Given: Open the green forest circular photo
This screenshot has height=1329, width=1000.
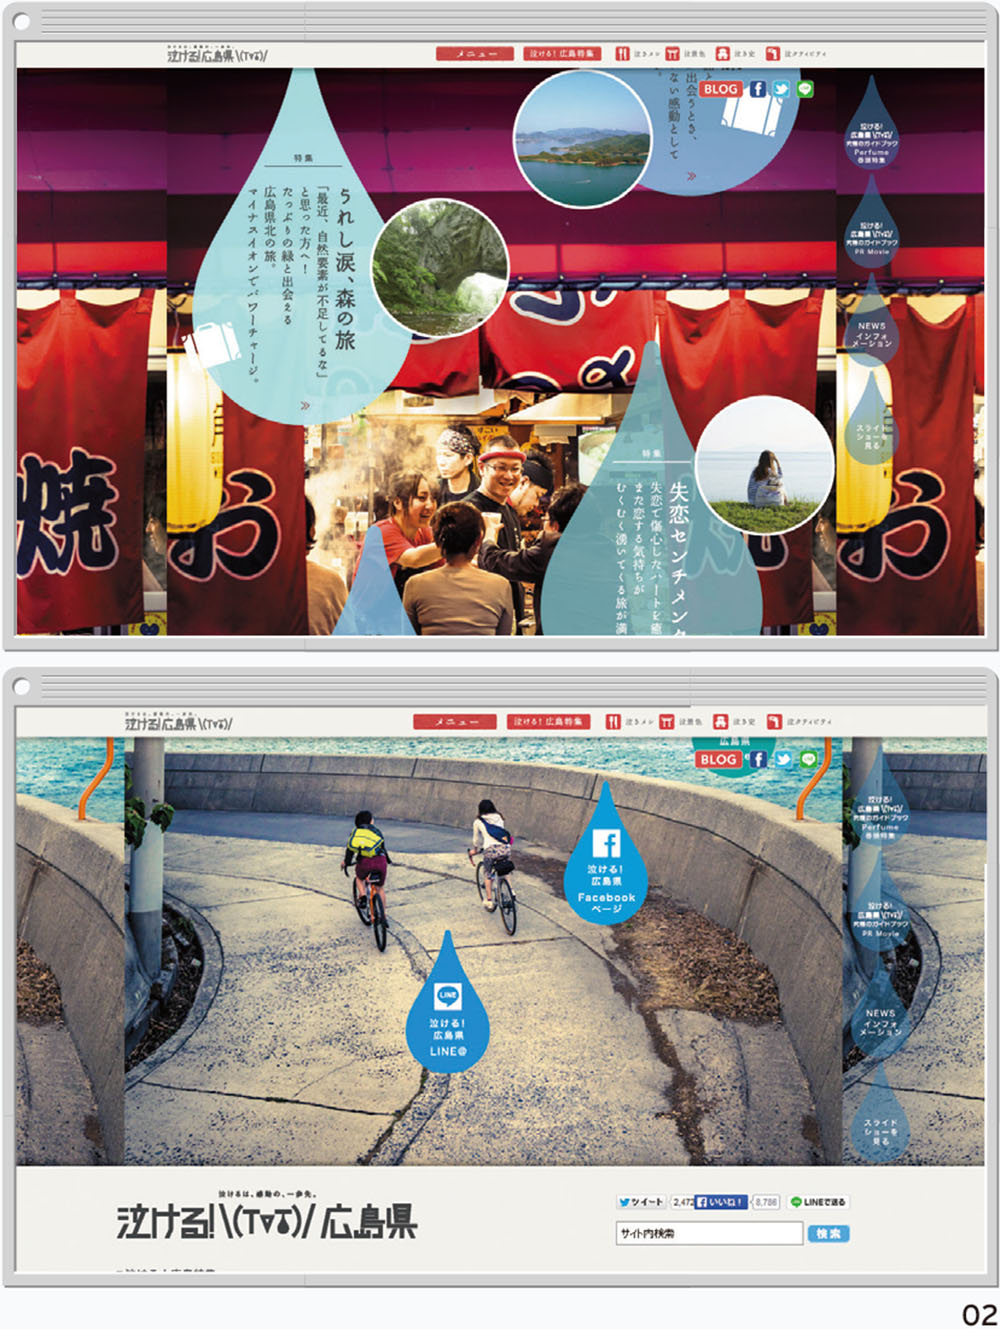Looking at the screenshot, I should (x=440, y=267).
